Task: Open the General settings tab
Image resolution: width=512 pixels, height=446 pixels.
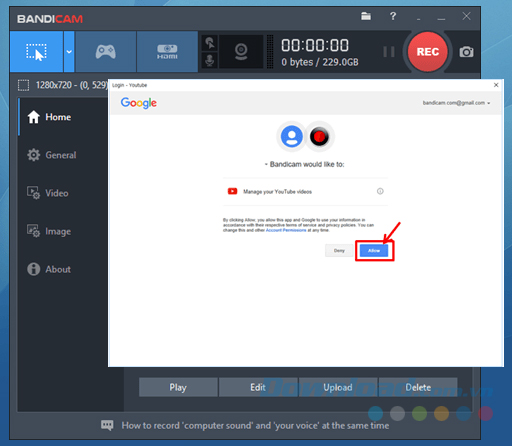Action: coord(63,155)
